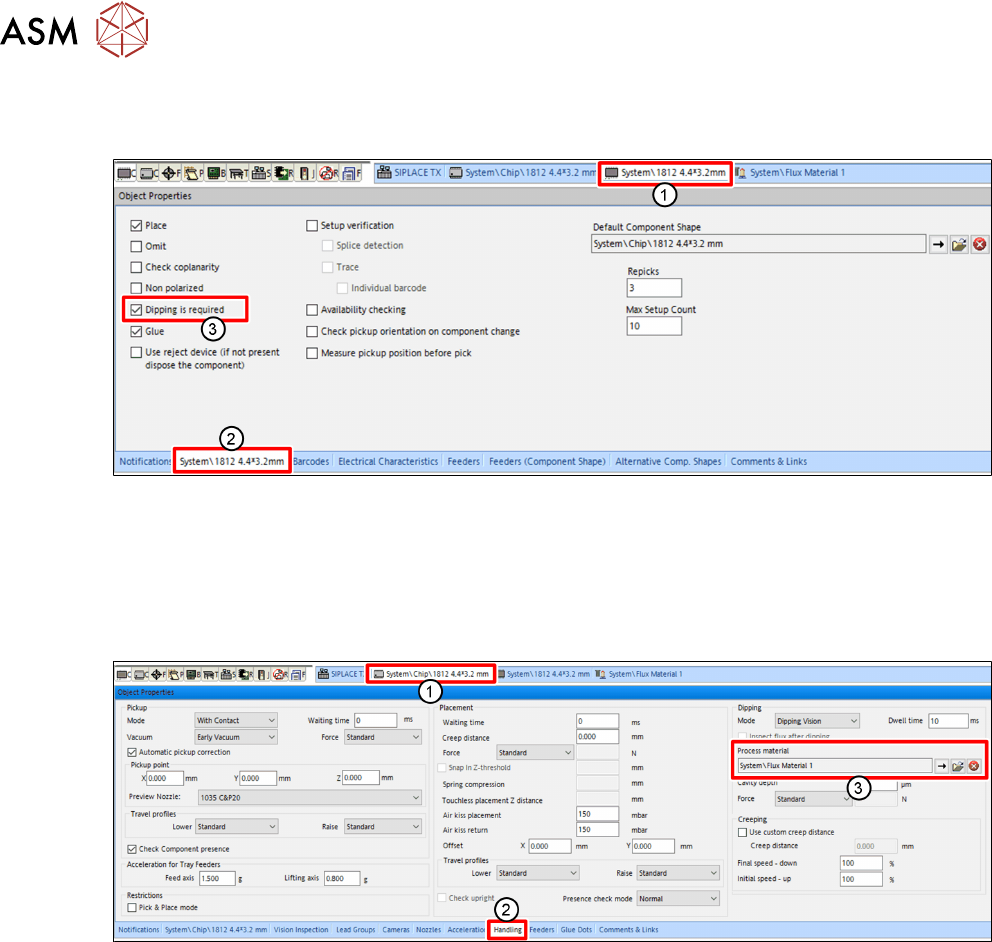The image size is (992, 942).
Task: Open Dipping Mode 'Dipping Vision' dropdown
Action: tap(817, 721)
